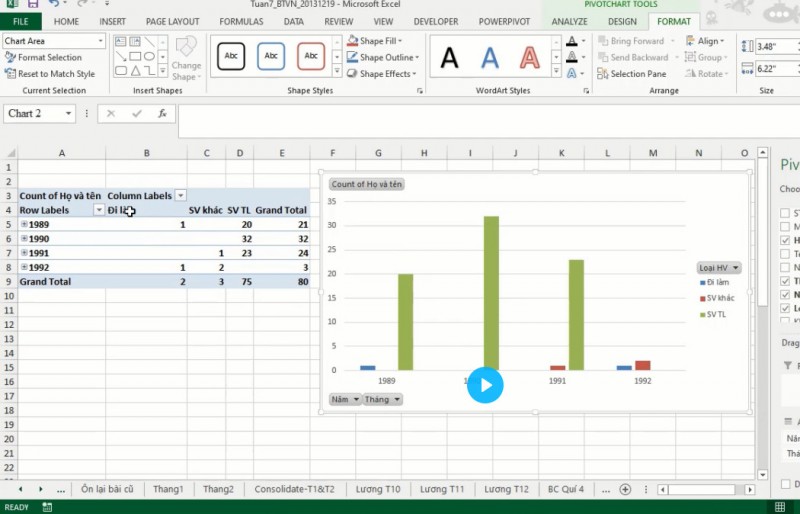Click the Shape Outline pen icon

point(352,57)
